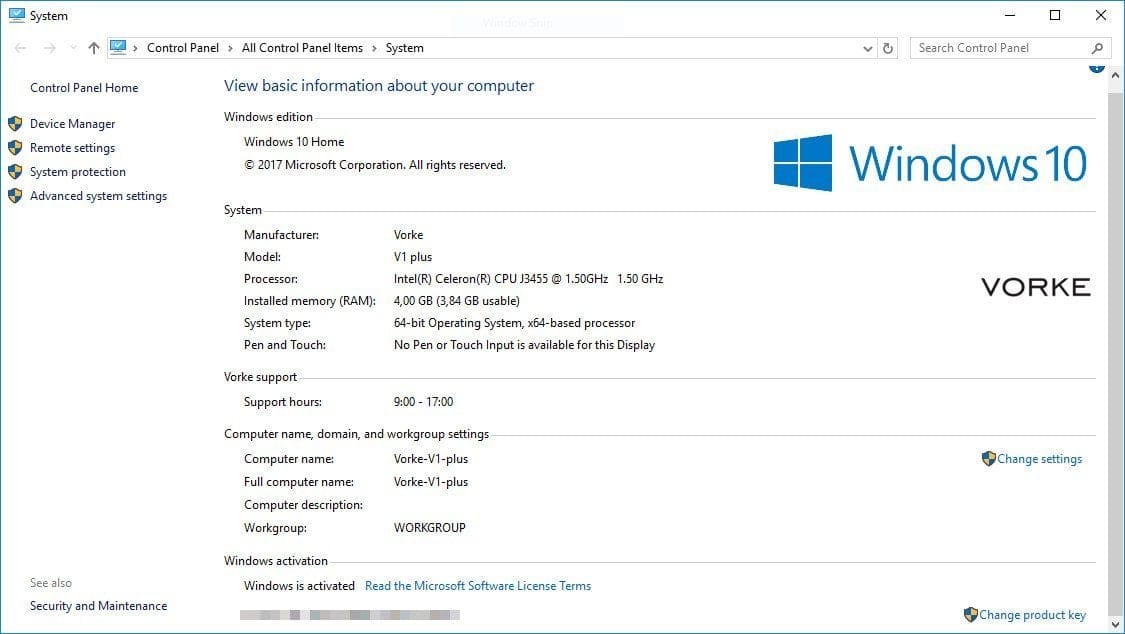Open Change product key link

(x=1032, y=615)
